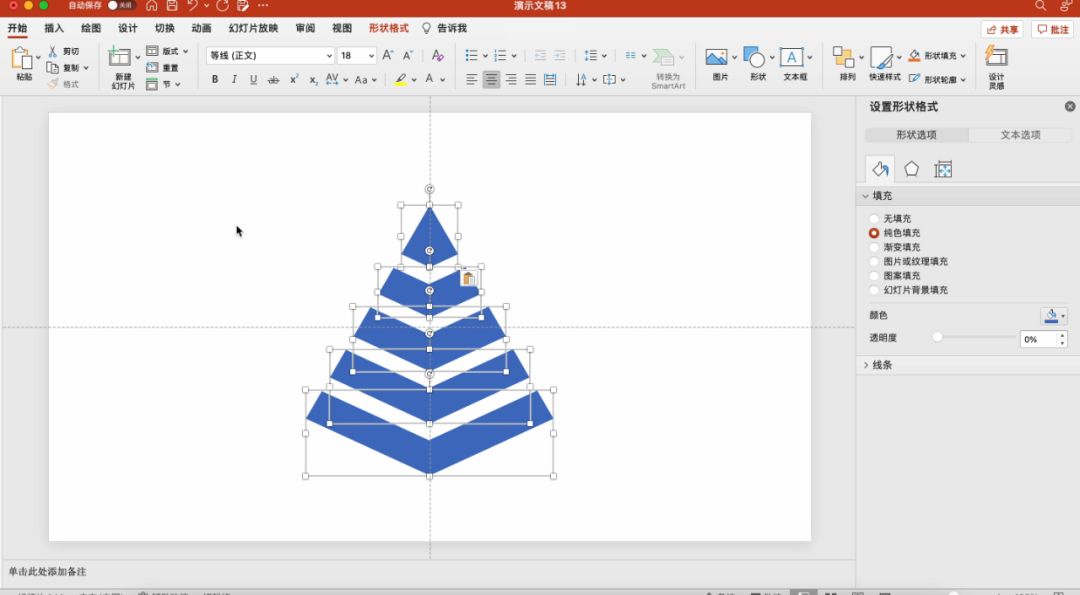Click the Bold formatting icon
This screenshot has height=595, width=1080.
[214, 80]
